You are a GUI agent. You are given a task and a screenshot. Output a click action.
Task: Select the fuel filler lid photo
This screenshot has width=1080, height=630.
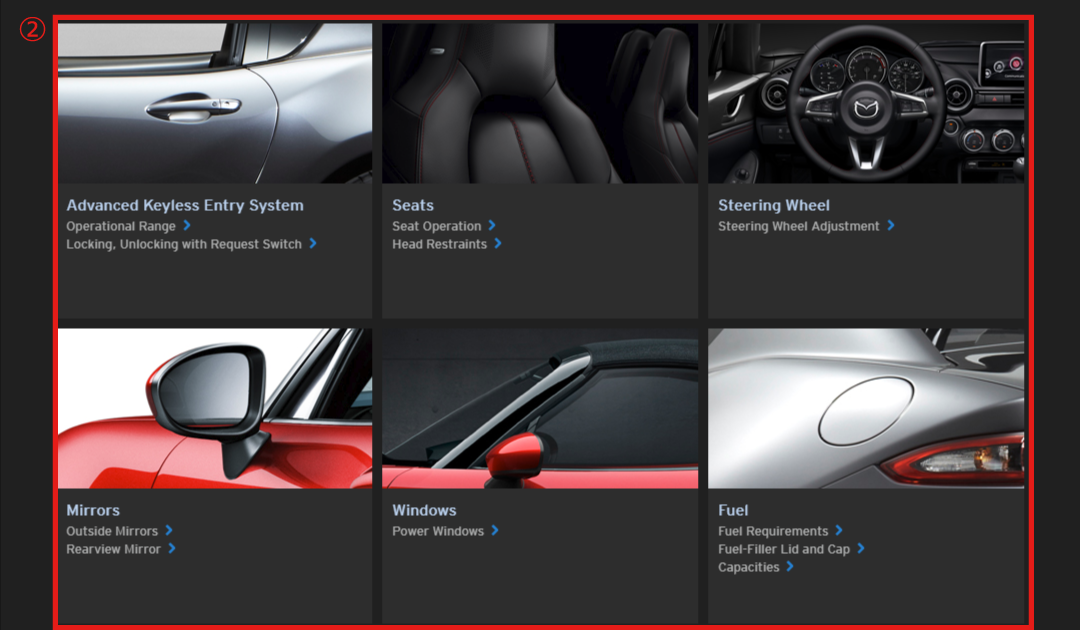click(866, 408)
